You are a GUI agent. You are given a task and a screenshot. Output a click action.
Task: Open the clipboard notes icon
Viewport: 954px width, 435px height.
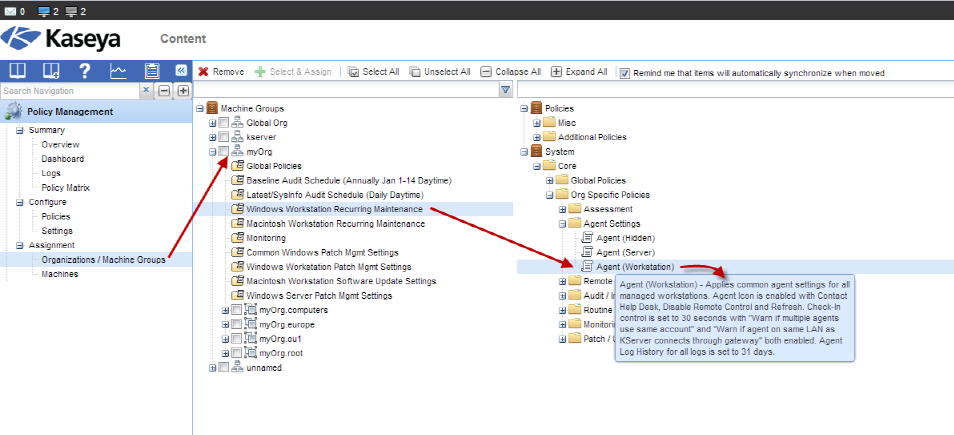pos(152,71)
